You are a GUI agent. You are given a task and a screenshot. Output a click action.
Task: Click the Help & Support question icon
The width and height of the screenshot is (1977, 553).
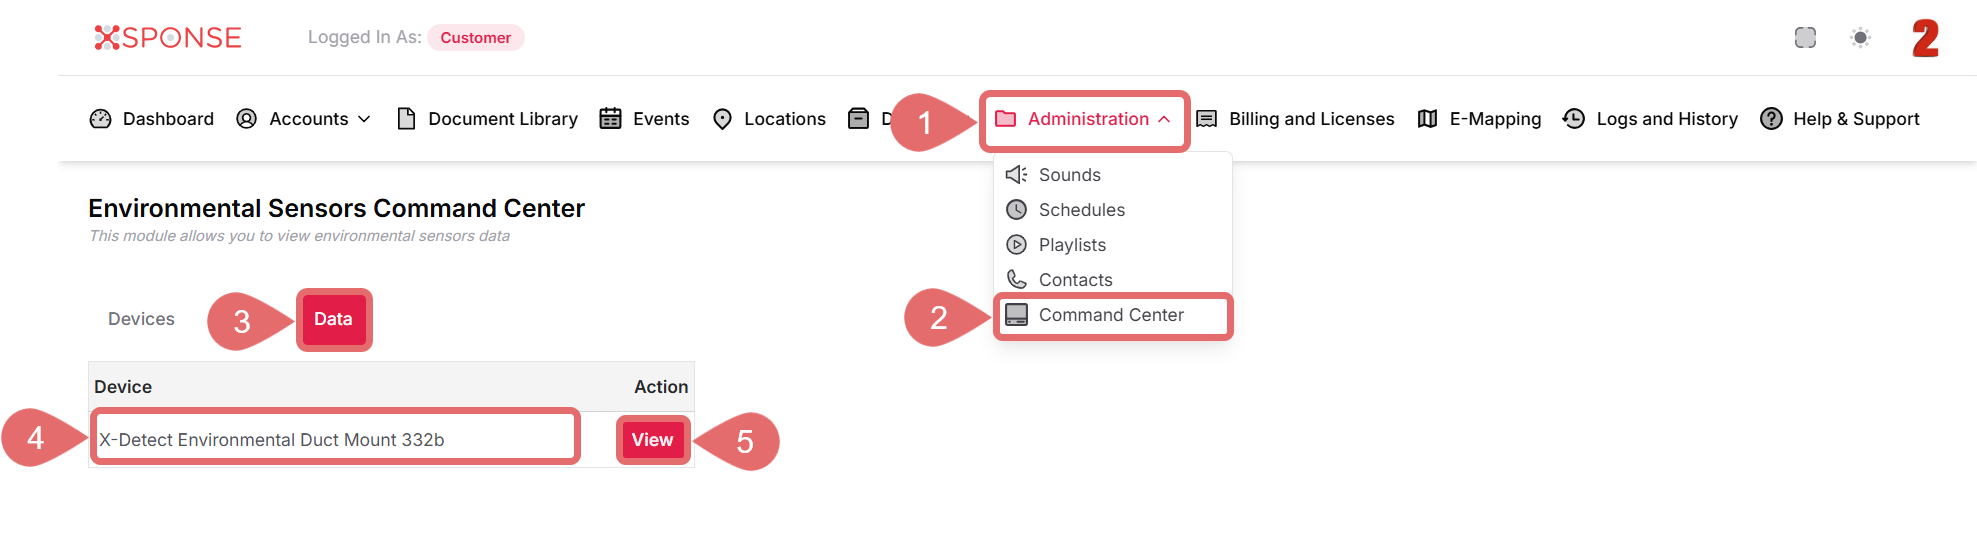coord(1771,119)
